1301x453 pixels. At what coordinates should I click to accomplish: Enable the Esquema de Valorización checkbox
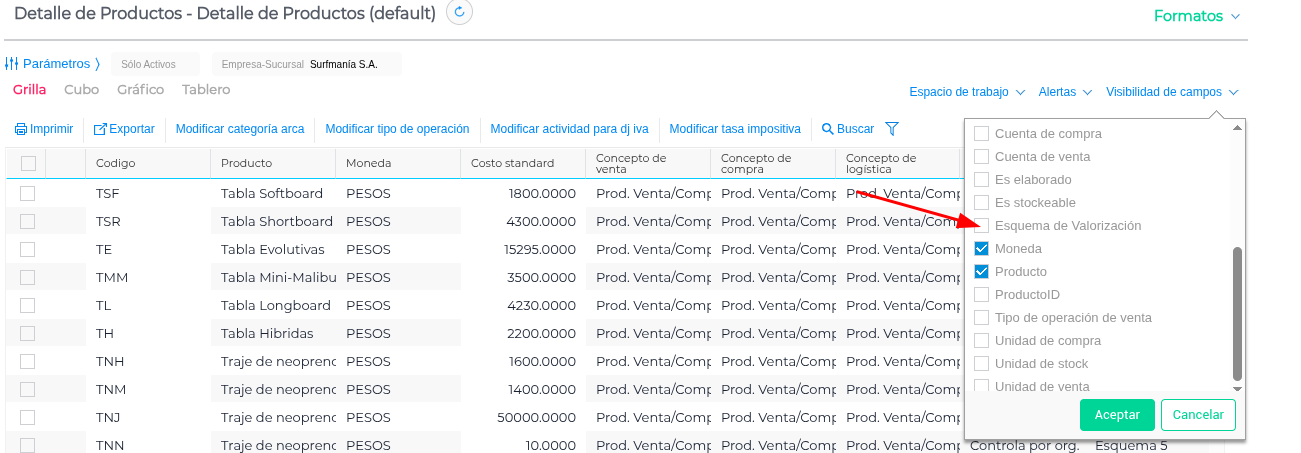click(982, 226)
